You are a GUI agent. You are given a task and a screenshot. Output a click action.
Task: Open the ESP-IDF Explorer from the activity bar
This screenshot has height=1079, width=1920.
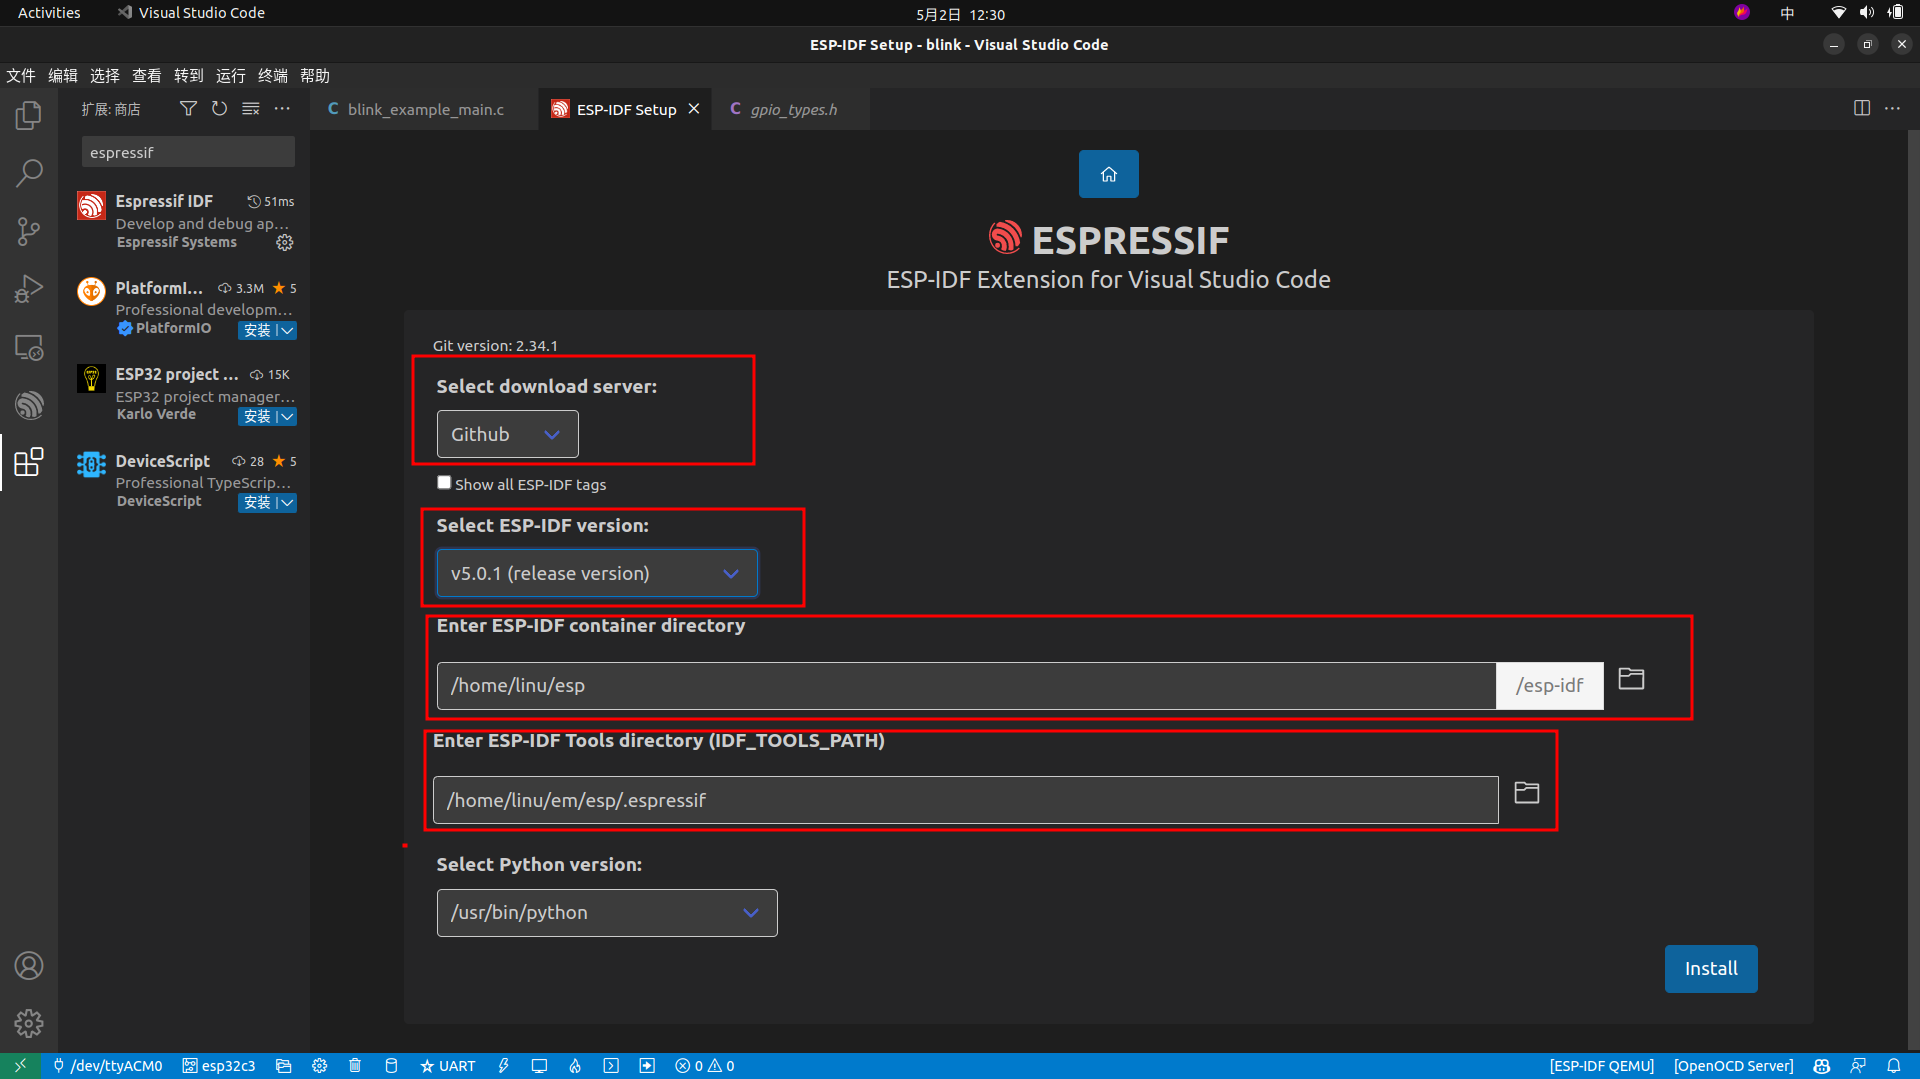tap(29, 405)
